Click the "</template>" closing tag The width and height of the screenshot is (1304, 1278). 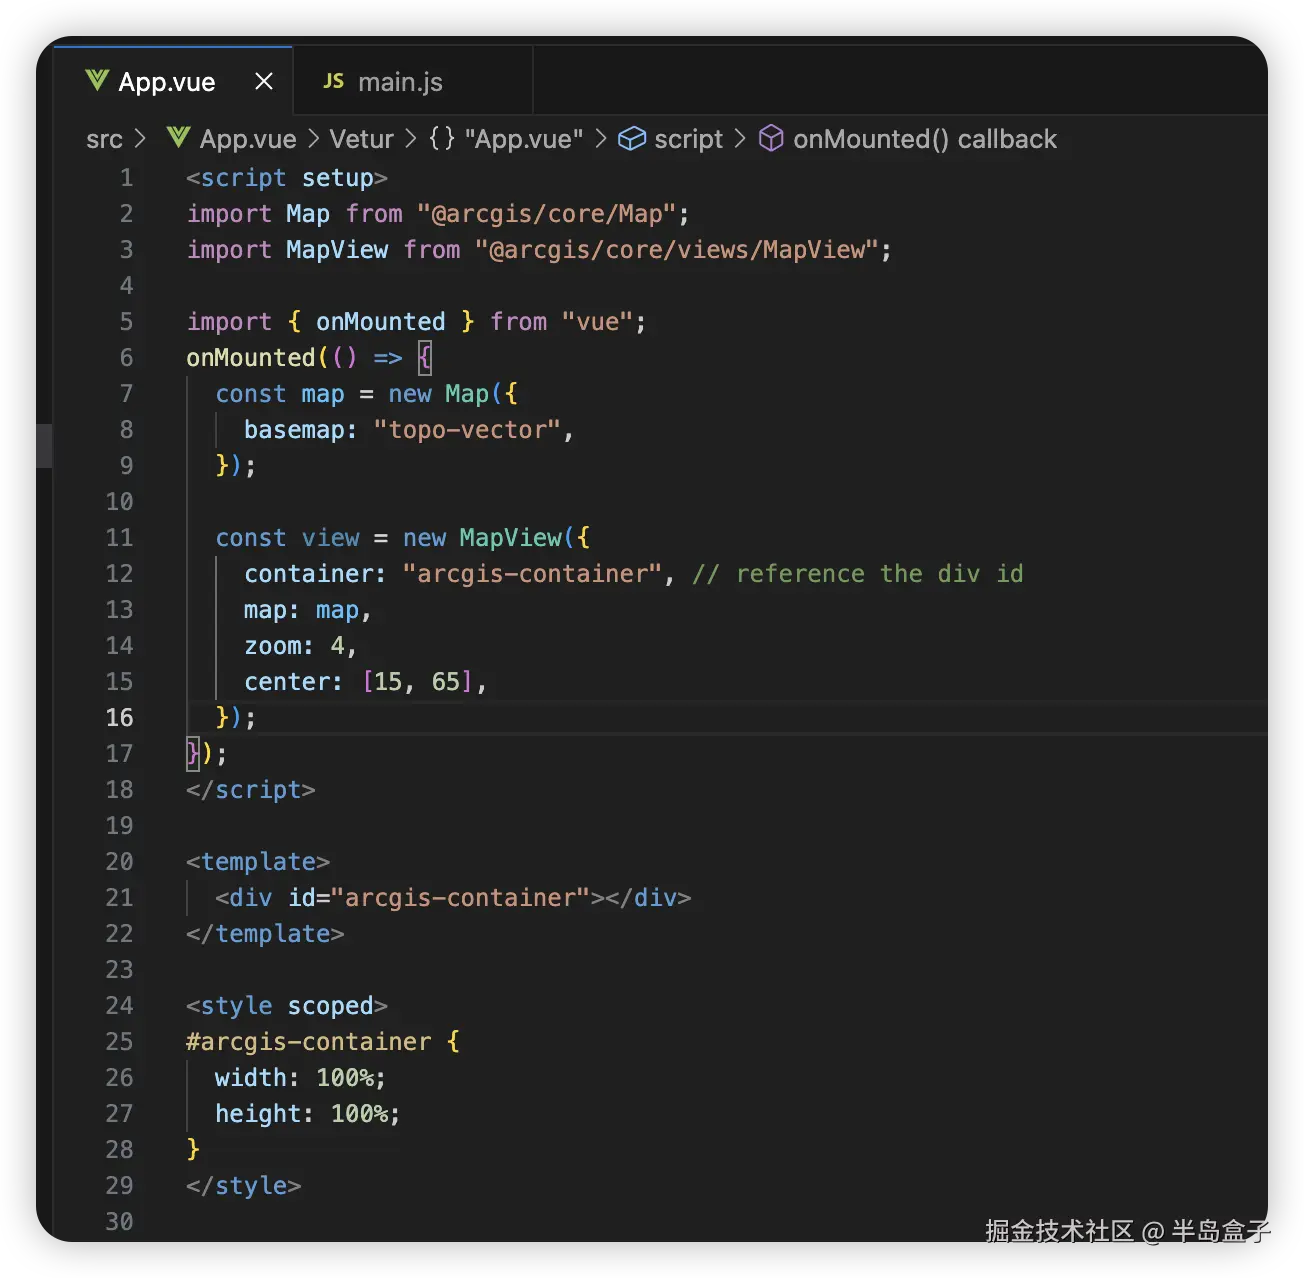point(265,934)
